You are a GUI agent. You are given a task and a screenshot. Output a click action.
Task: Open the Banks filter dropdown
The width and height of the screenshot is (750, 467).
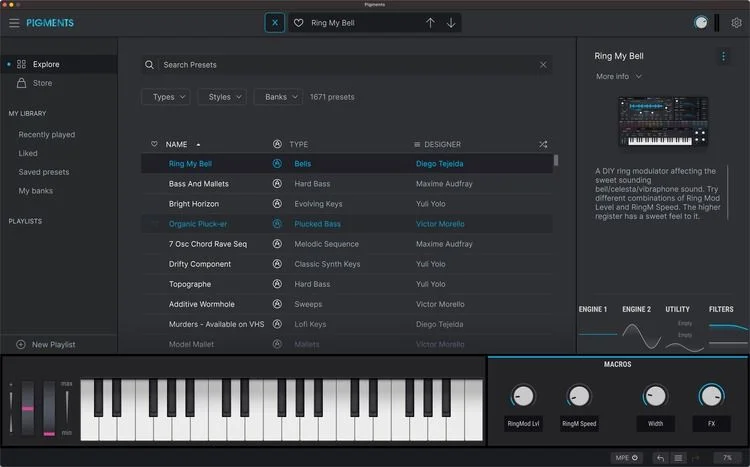pos(278,97)
